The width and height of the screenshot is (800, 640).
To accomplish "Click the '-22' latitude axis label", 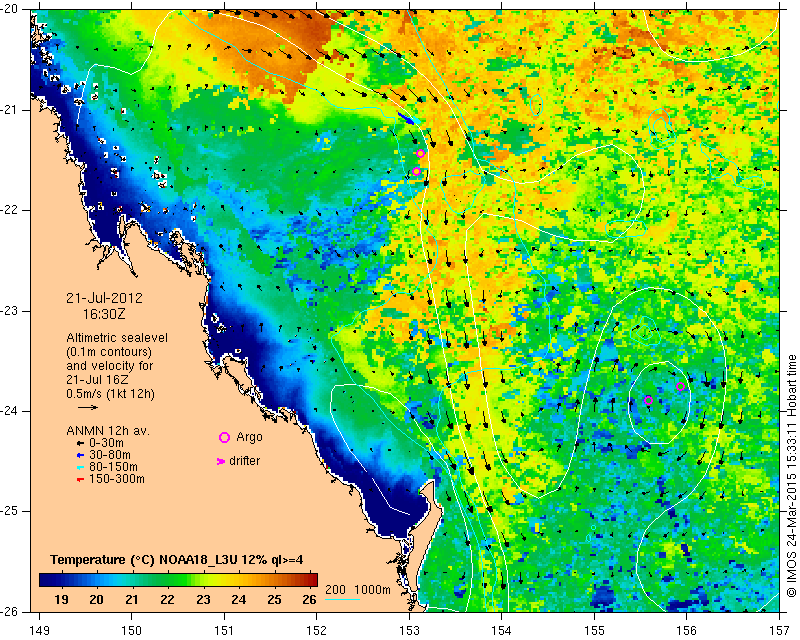I will 10,210.
